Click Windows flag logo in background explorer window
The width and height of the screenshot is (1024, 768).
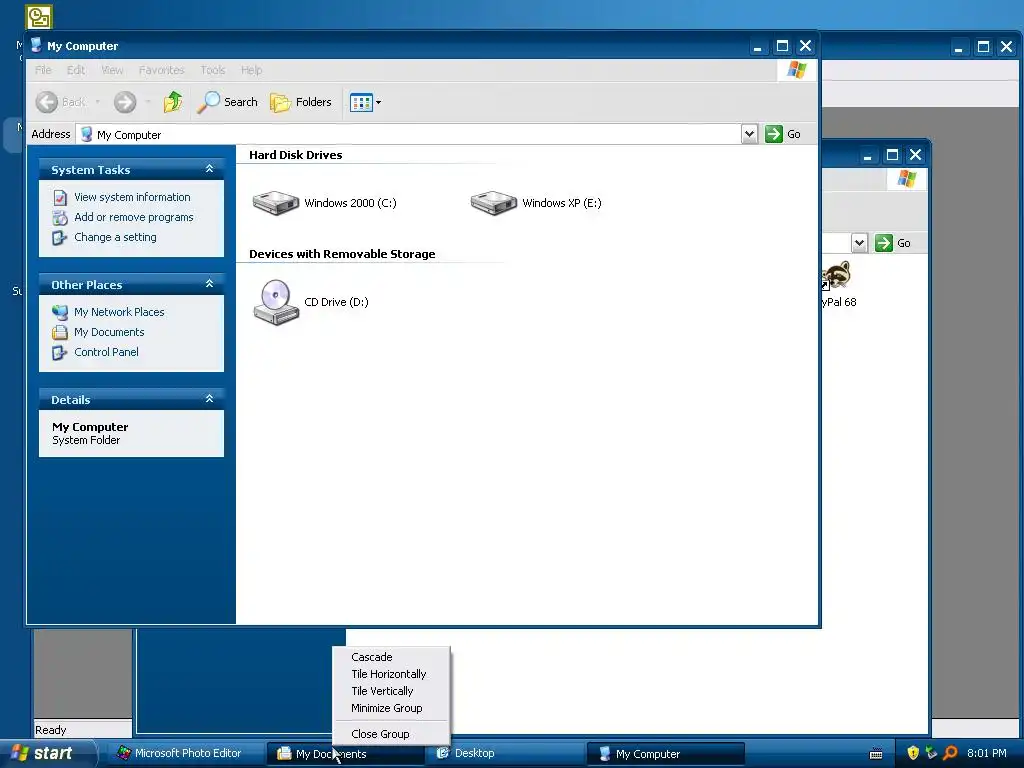point(906,178)
